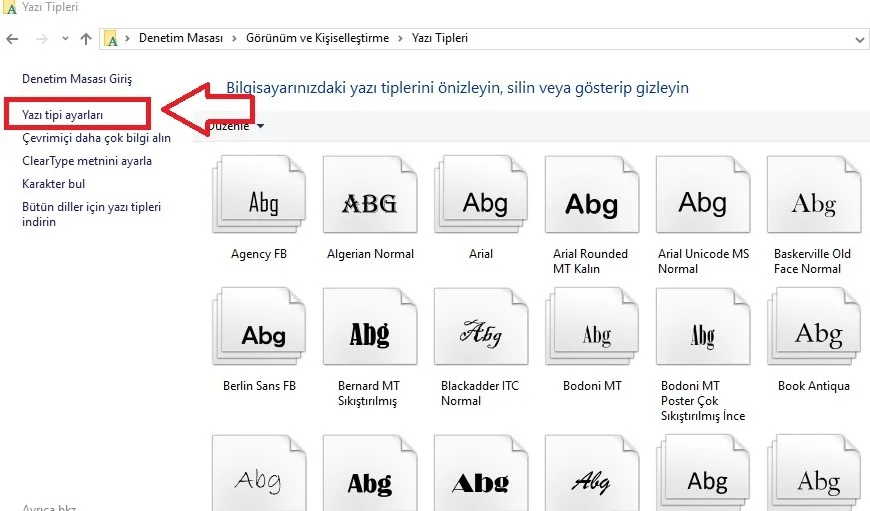Click Denetim Masası in the breadcrumb
Screen dimensions: 870x511
tap(182, 39)
